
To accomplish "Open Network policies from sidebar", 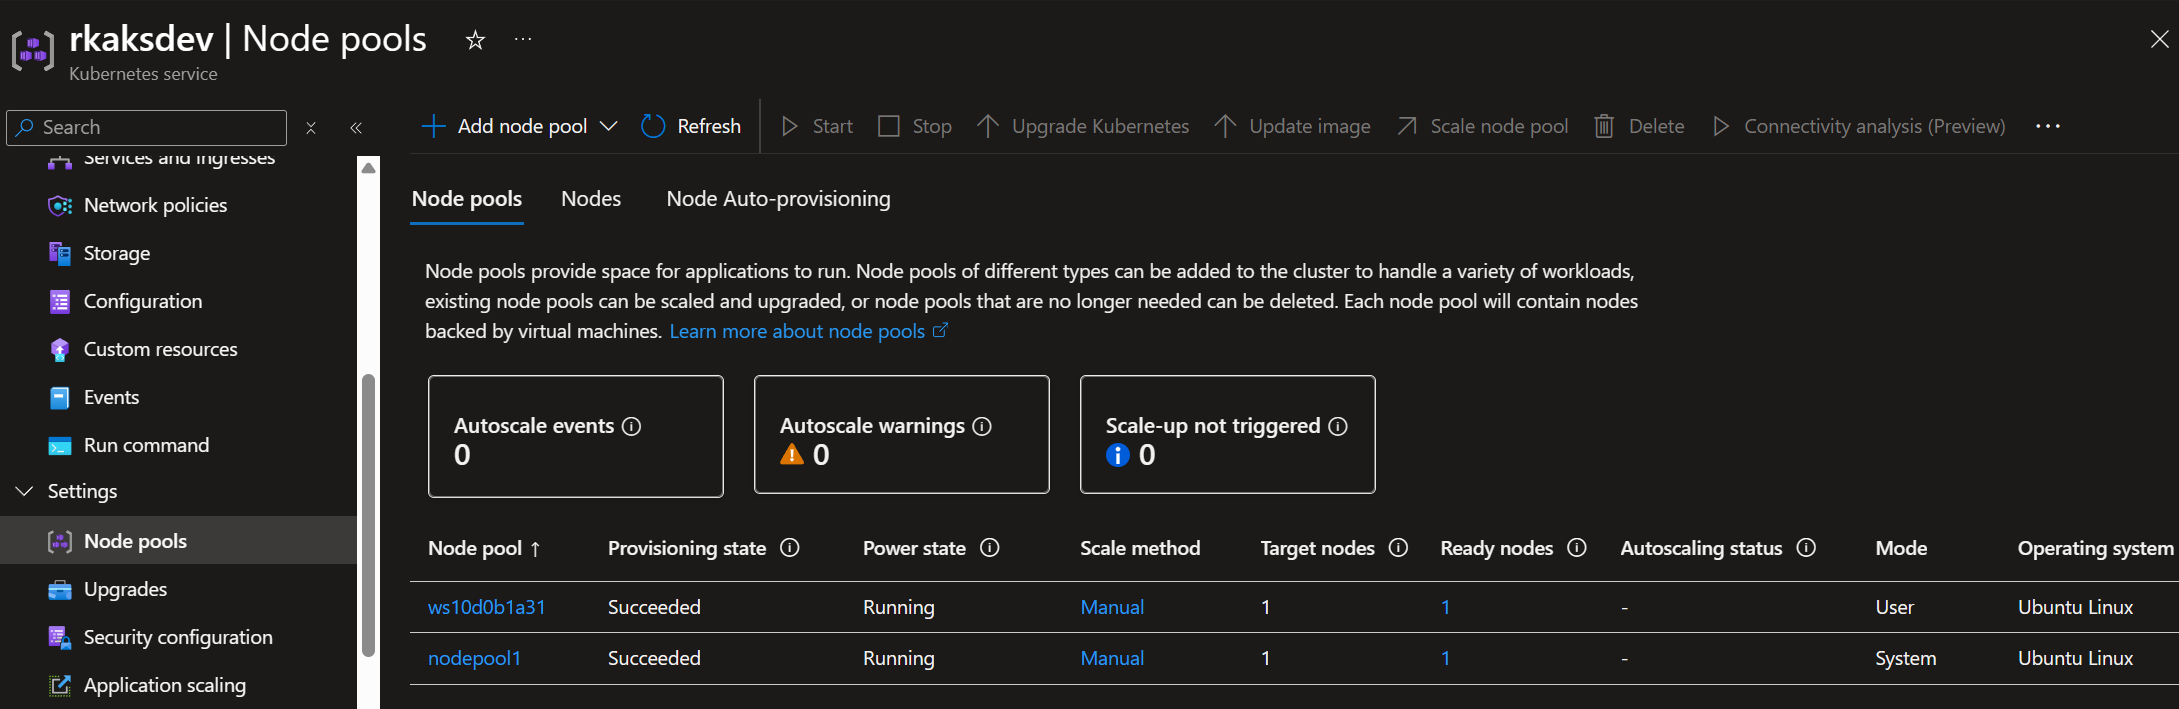I will [155, 205].
